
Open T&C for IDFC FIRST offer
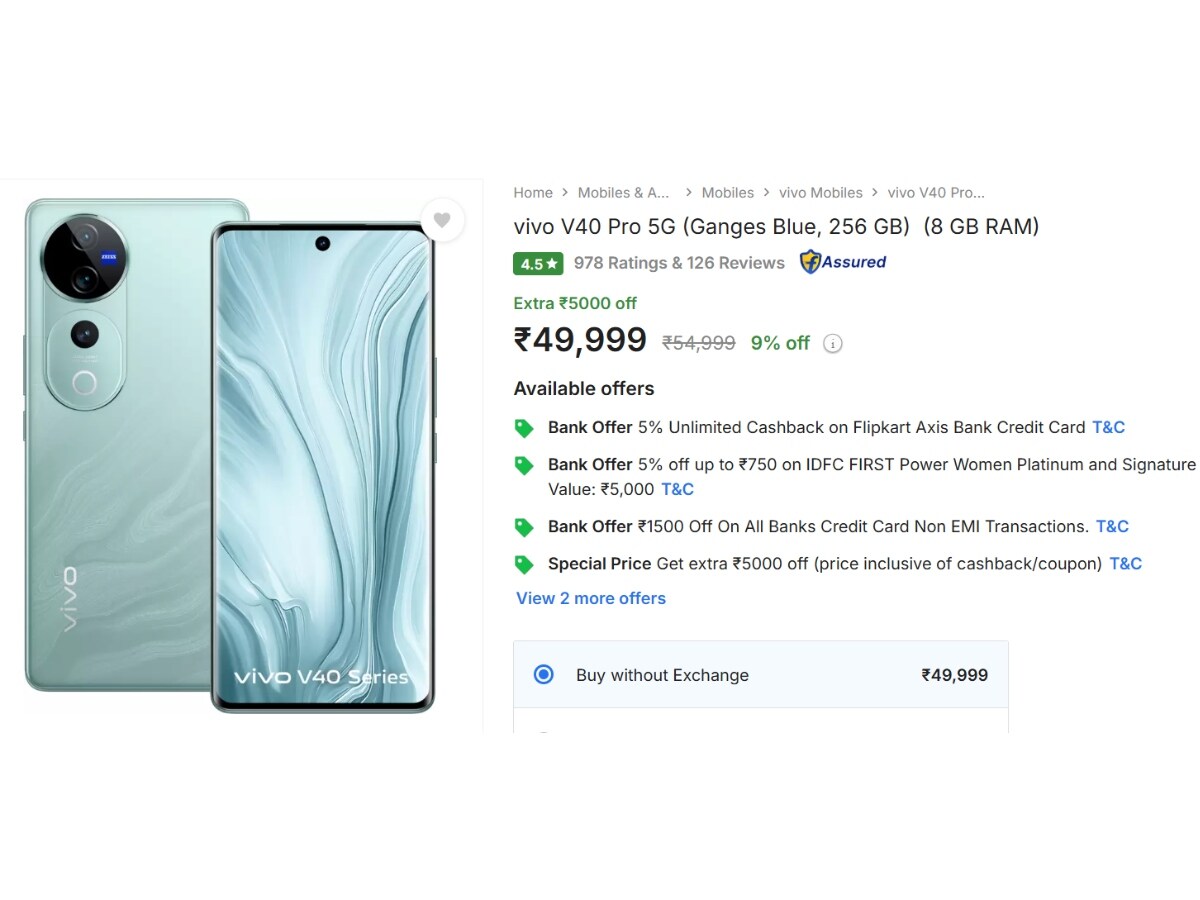coord(677,490)
